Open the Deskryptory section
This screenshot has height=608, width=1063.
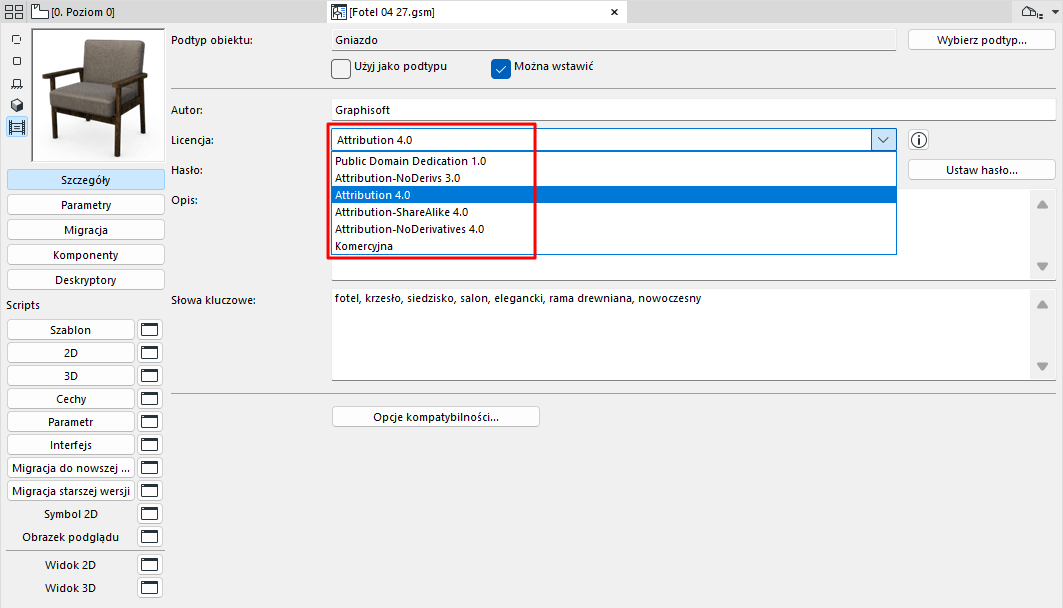(x=85, y=281)
